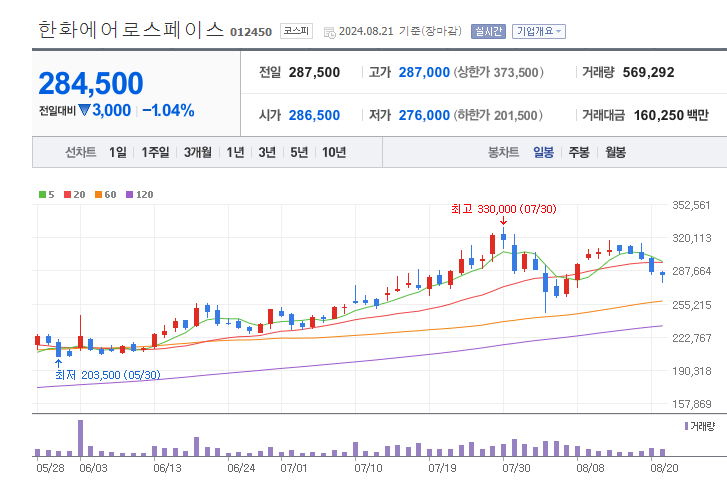The height and width of the screenshot is (493, 727).
Task: Click the 최고 330,000 (07/30) high marker
Action: [x=504, y=209]
